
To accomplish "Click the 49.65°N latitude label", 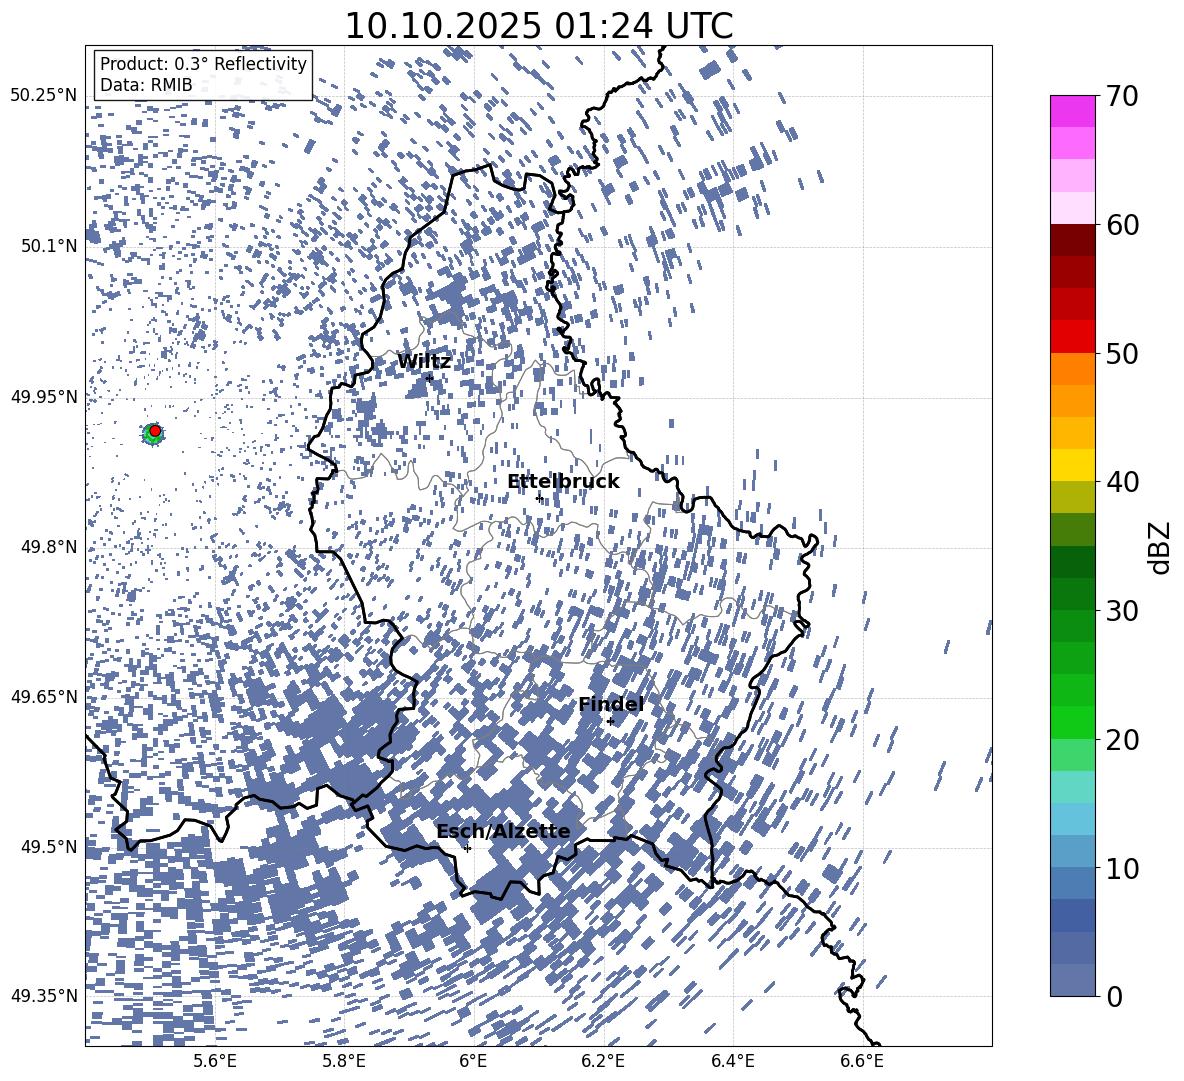I will point(44,697).
